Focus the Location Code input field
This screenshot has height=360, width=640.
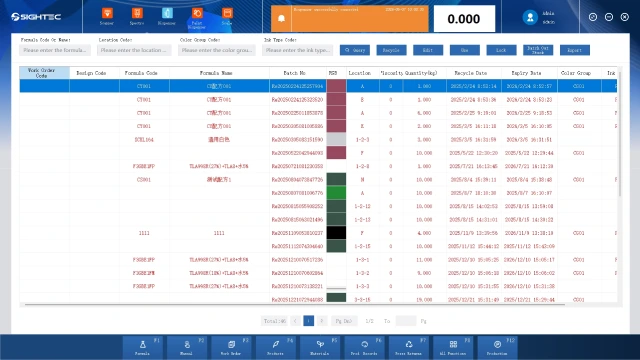click(x=134, y=50)
